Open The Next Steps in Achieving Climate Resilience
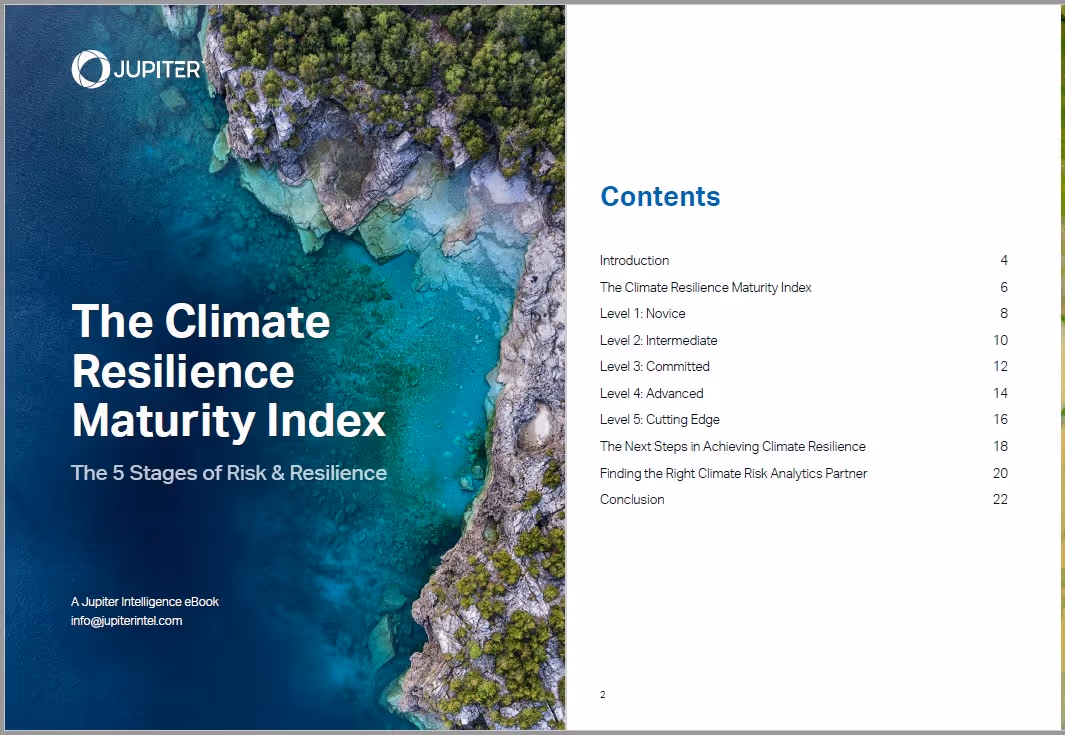This screenshot has width=1065, height=735. [733, 446]
